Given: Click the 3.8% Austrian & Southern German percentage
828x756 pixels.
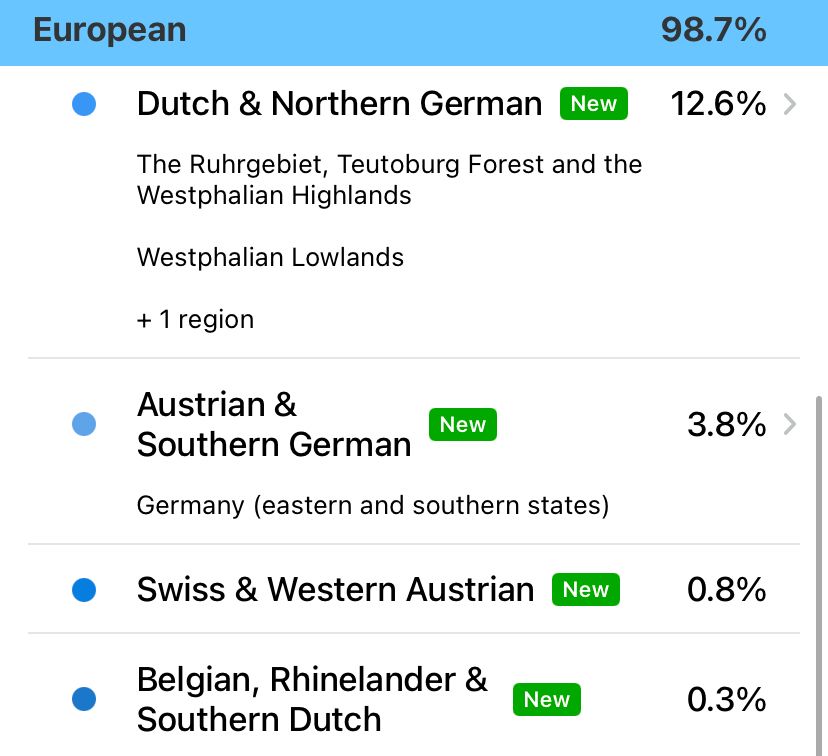Looking at the screenshot, I should (x=727, y=424).
